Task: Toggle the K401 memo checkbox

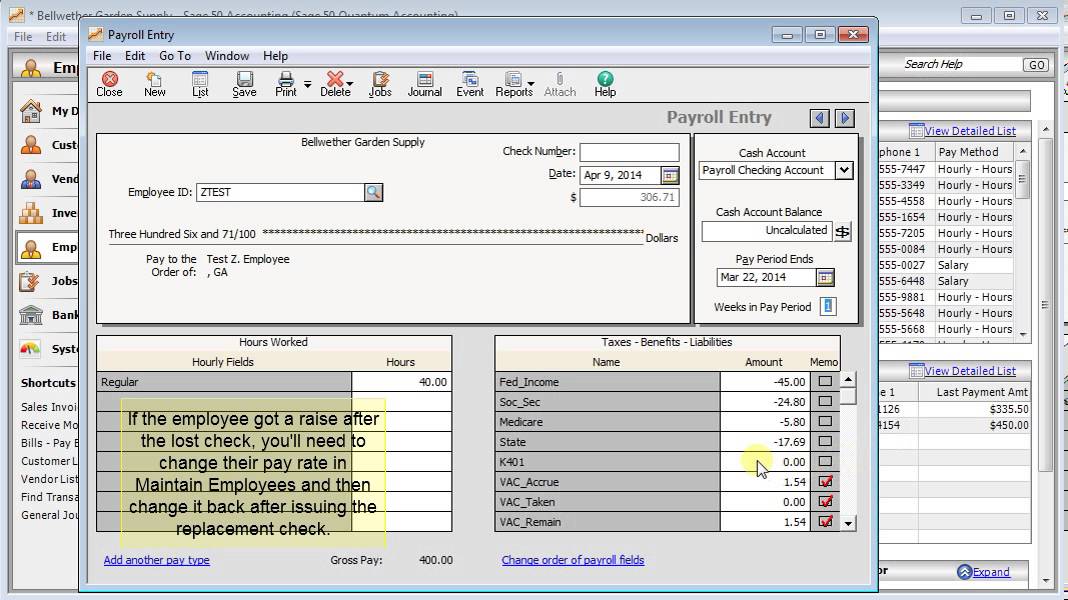Action: (825, 461)
